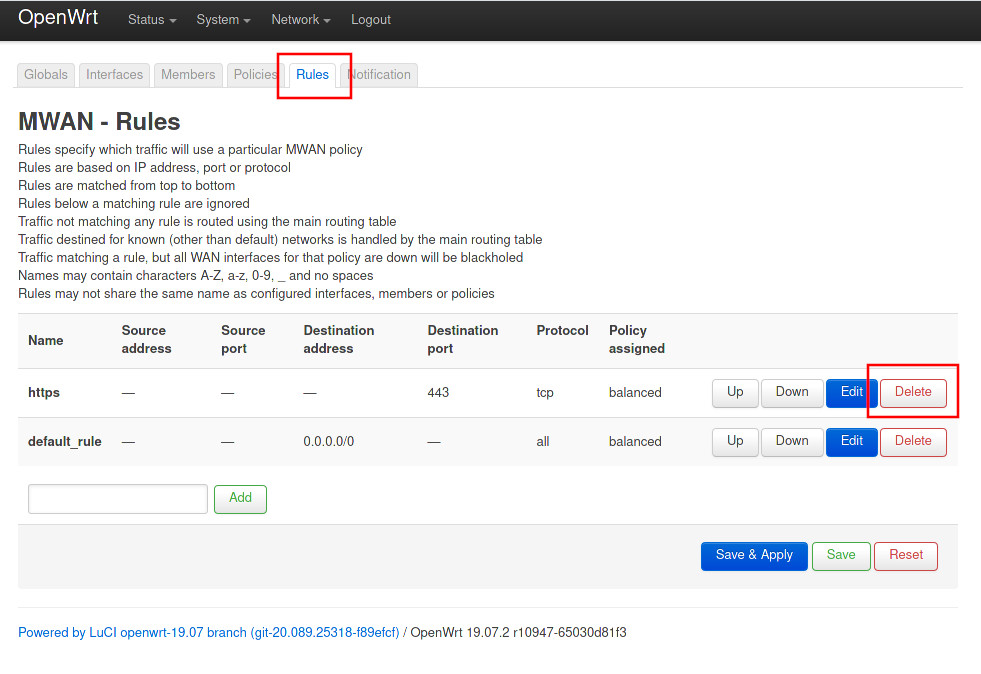981x674 pixels.
Task: Open the System dropdown menu
Action: tap(223, 20)
